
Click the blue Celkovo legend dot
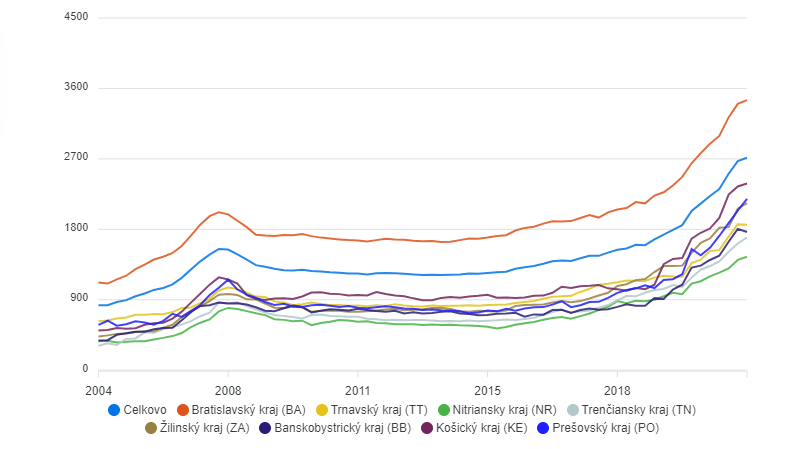tap(114, 410)
